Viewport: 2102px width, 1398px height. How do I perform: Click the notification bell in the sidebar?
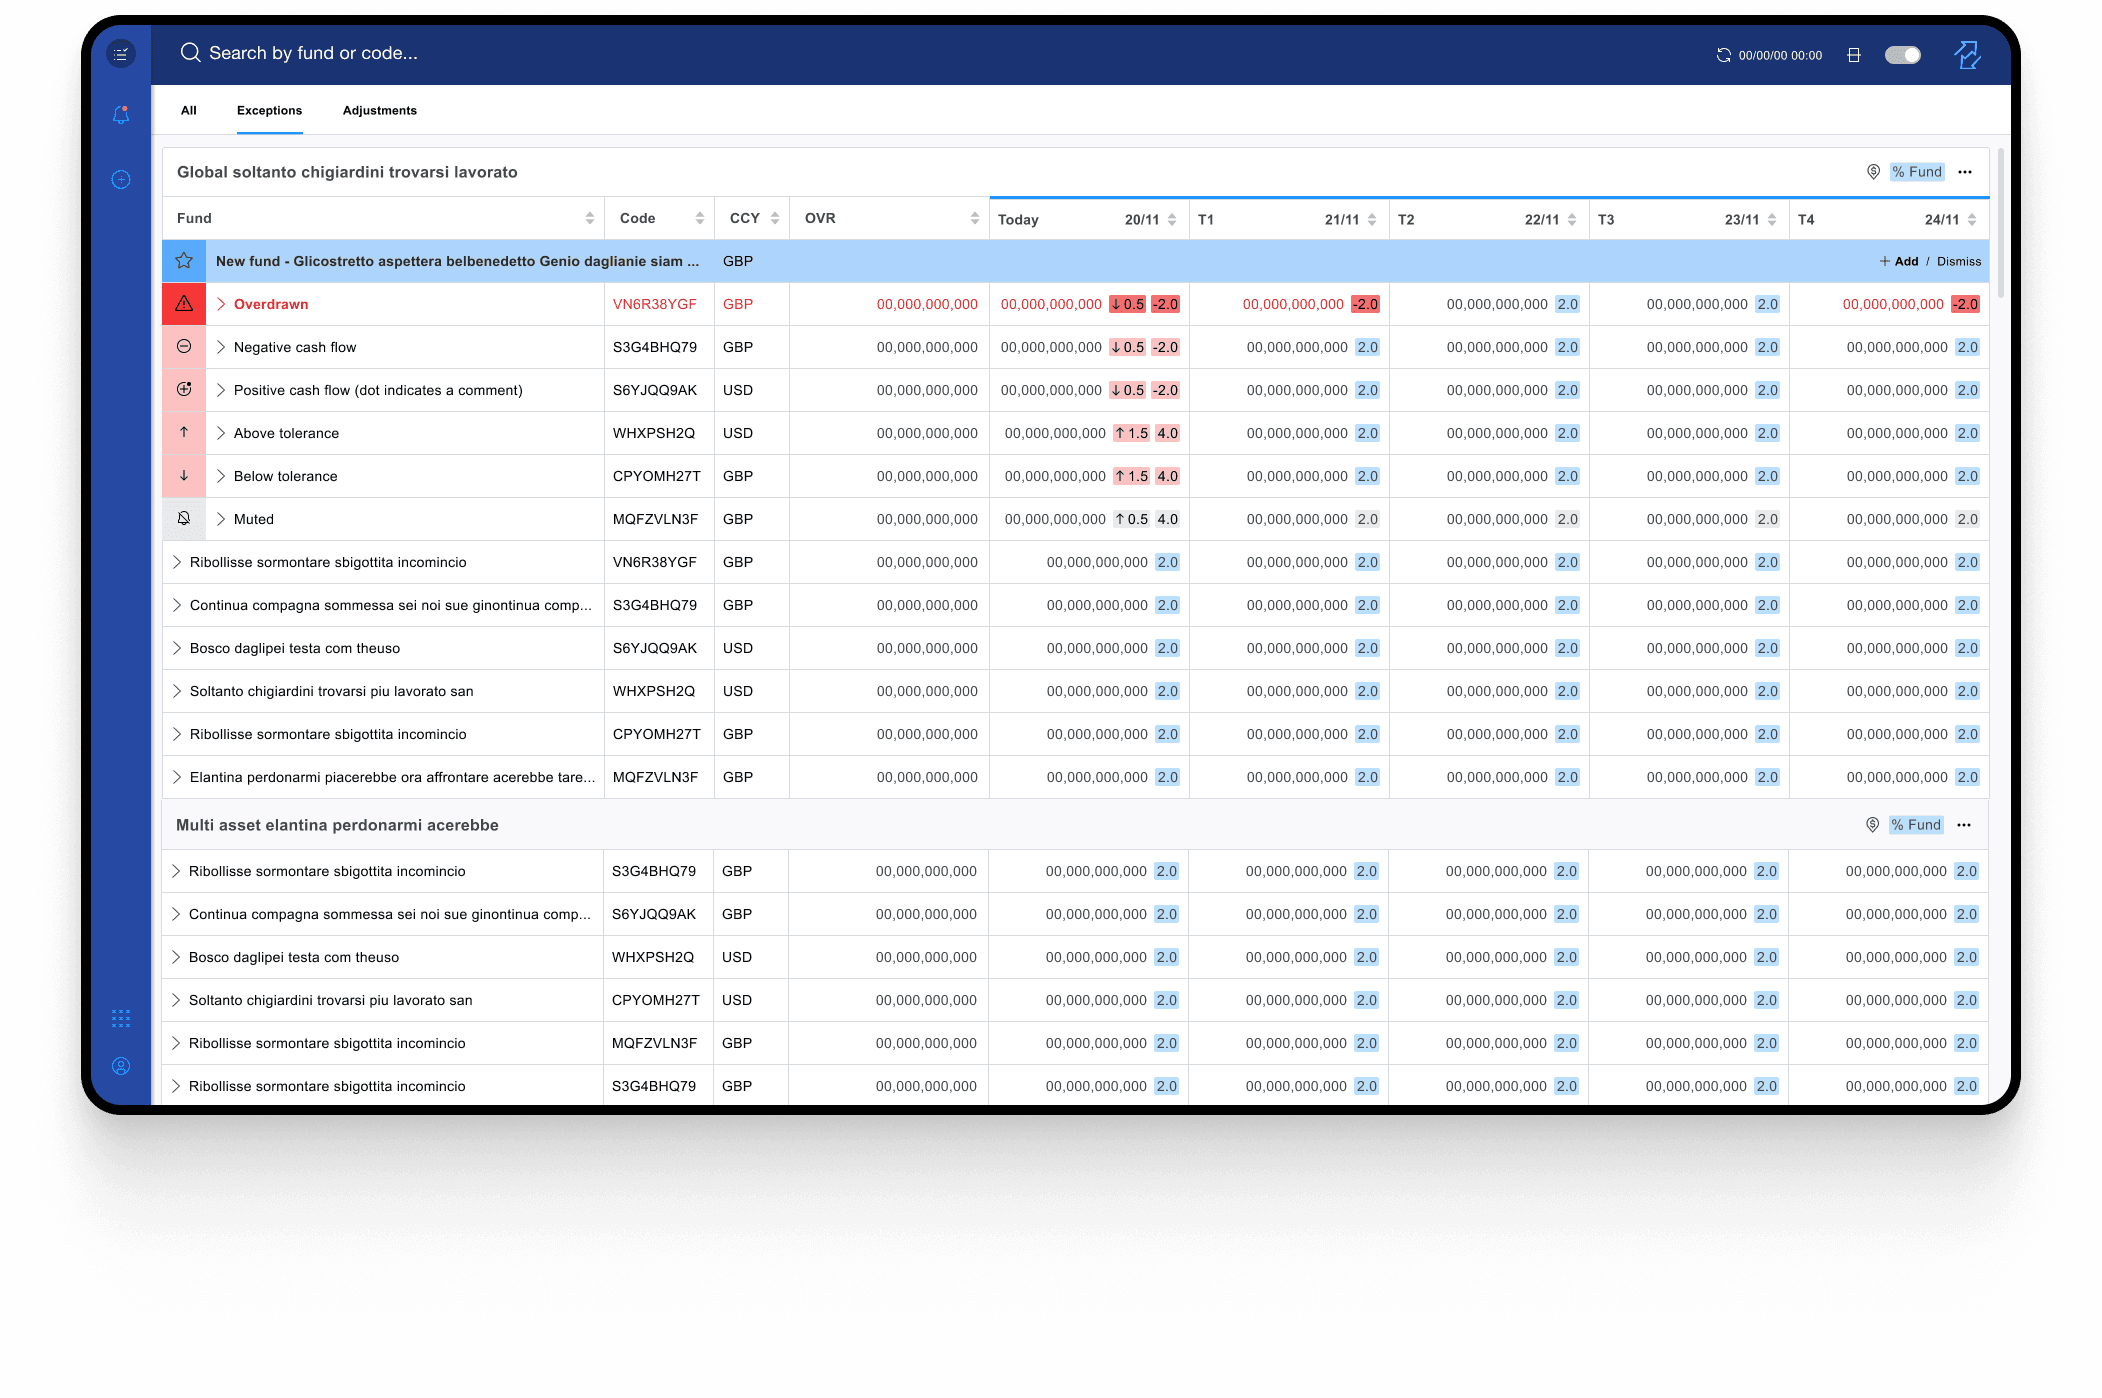click(x=121, y=115)
